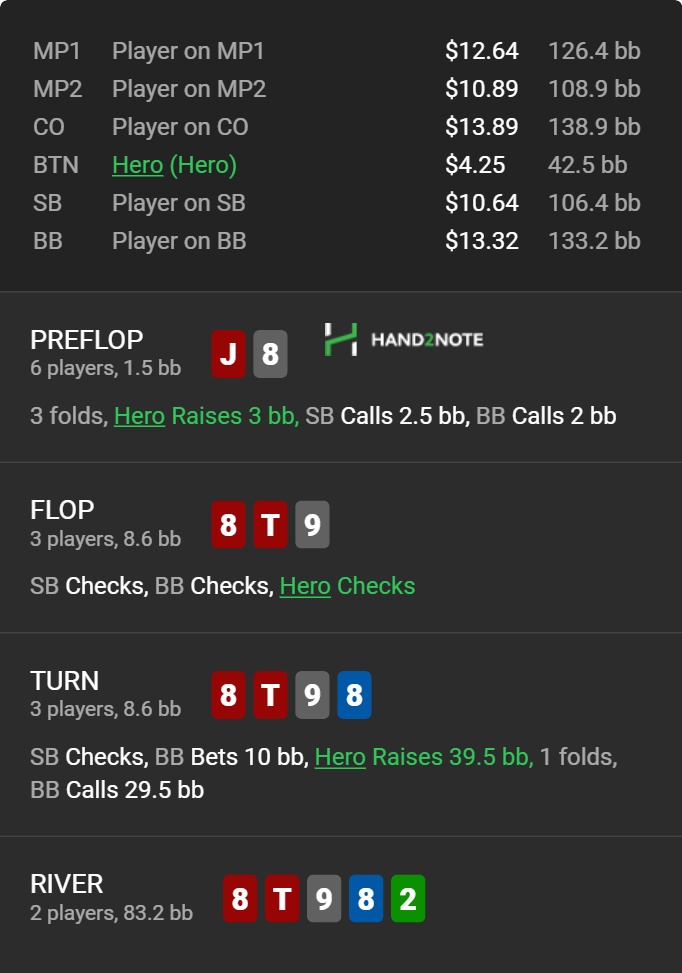Click the red T card on the flop
The image size is (682, 973).
pyautogui.click(x=270, y=524)
